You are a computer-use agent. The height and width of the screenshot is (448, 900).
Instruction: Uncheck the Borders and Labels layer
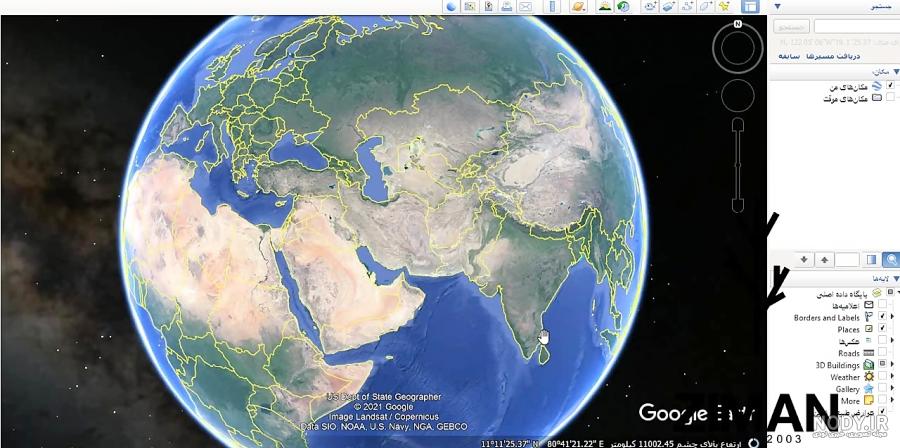pyautogui.click(x=882, y=317)
